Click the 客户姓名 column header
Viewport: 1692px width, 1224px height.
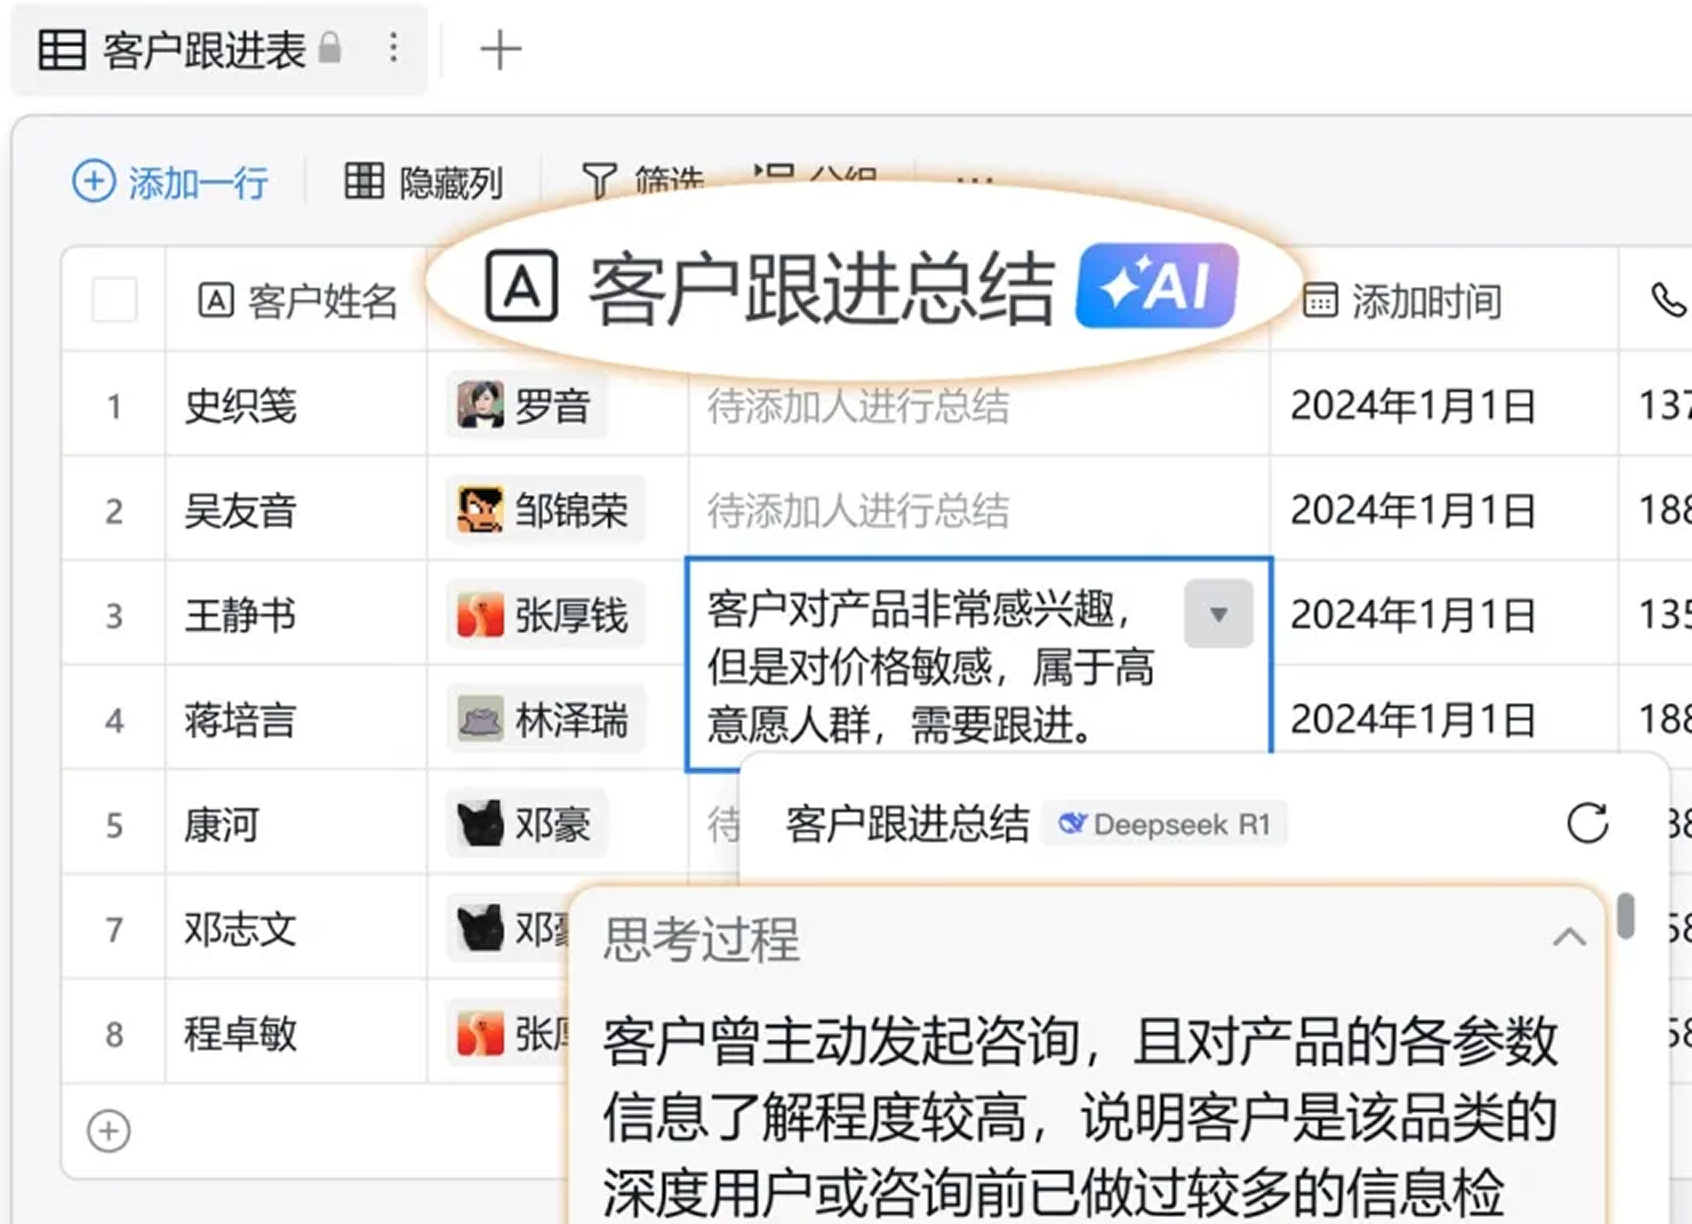point(298,301)
